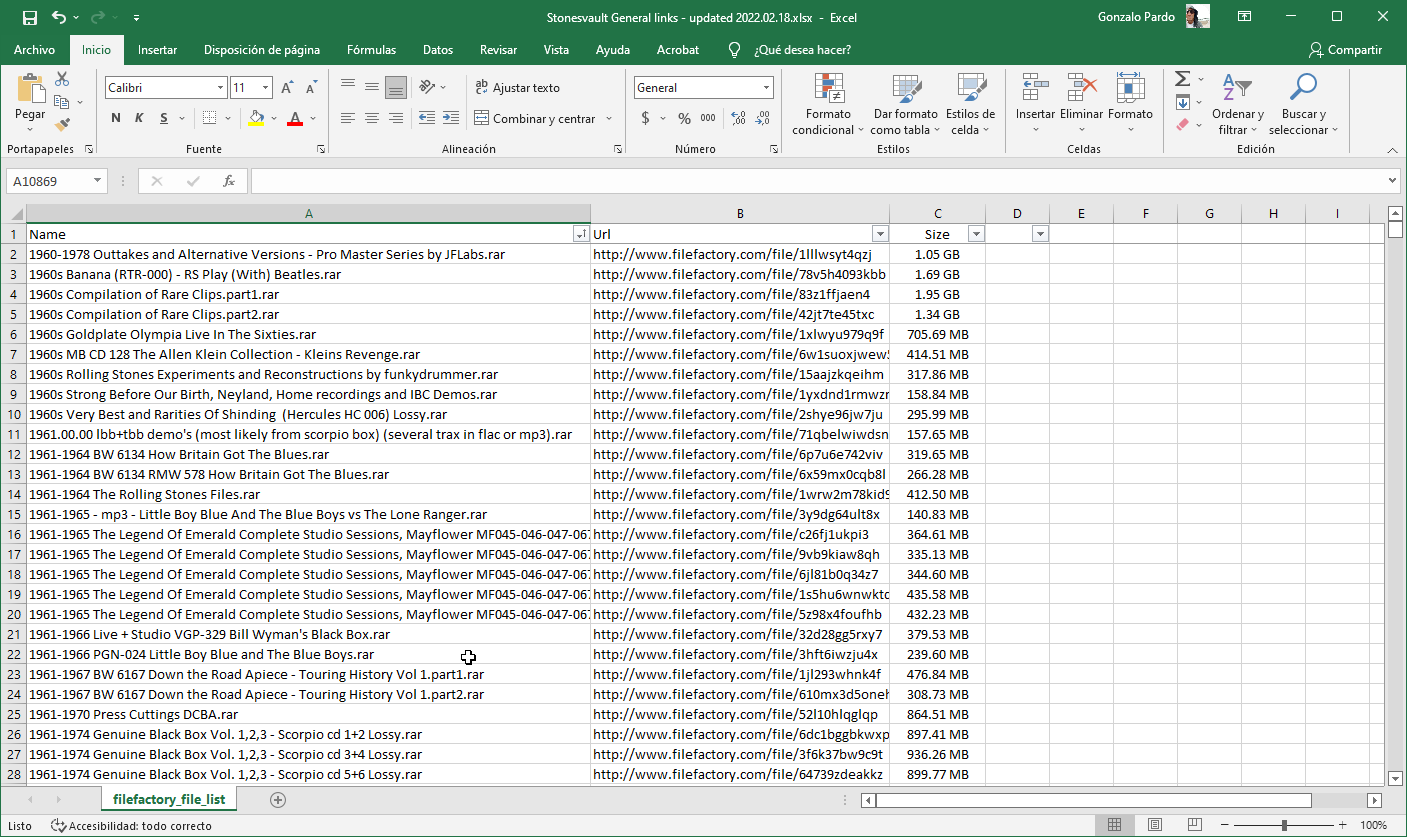
Task: Switch to the Revisar tab
Action: [x=499, y=50]
